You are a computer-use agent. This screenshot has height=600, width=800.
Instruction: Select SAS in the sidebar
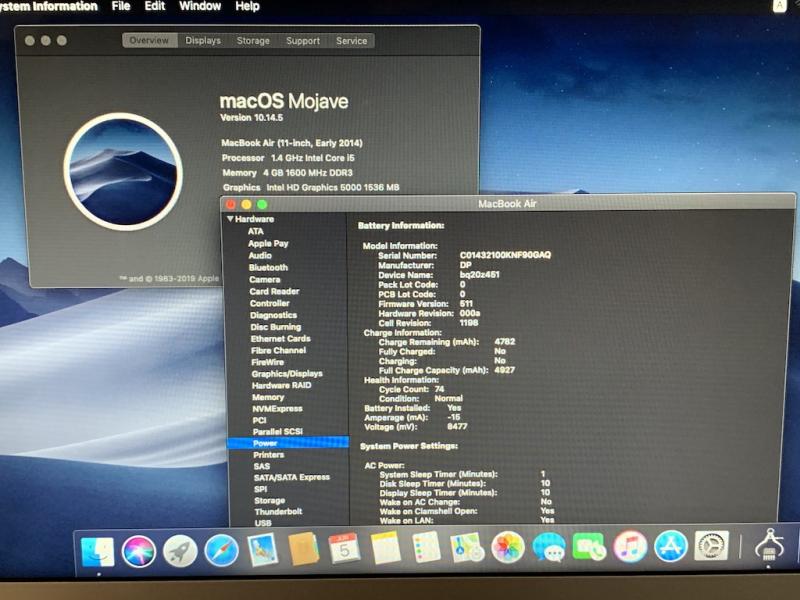pyautogui.click(x=262, y=466)
